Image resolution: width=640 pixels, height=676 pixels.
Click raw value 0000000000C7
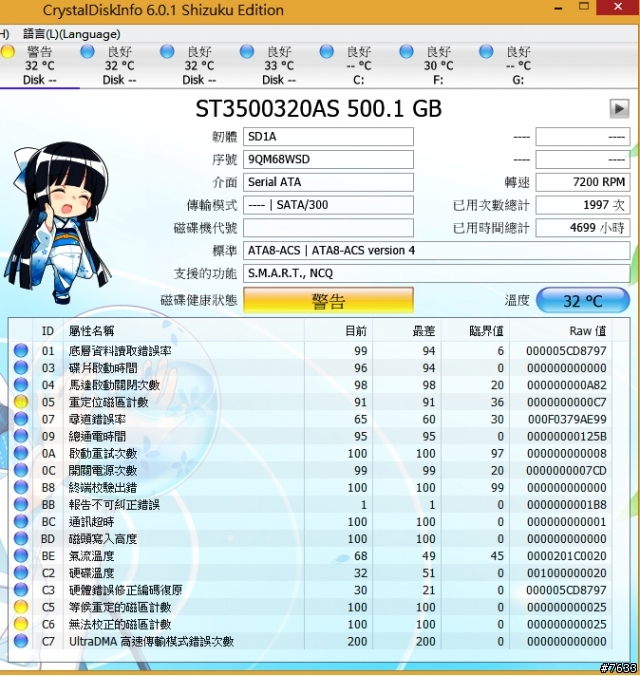pos(567,402)
